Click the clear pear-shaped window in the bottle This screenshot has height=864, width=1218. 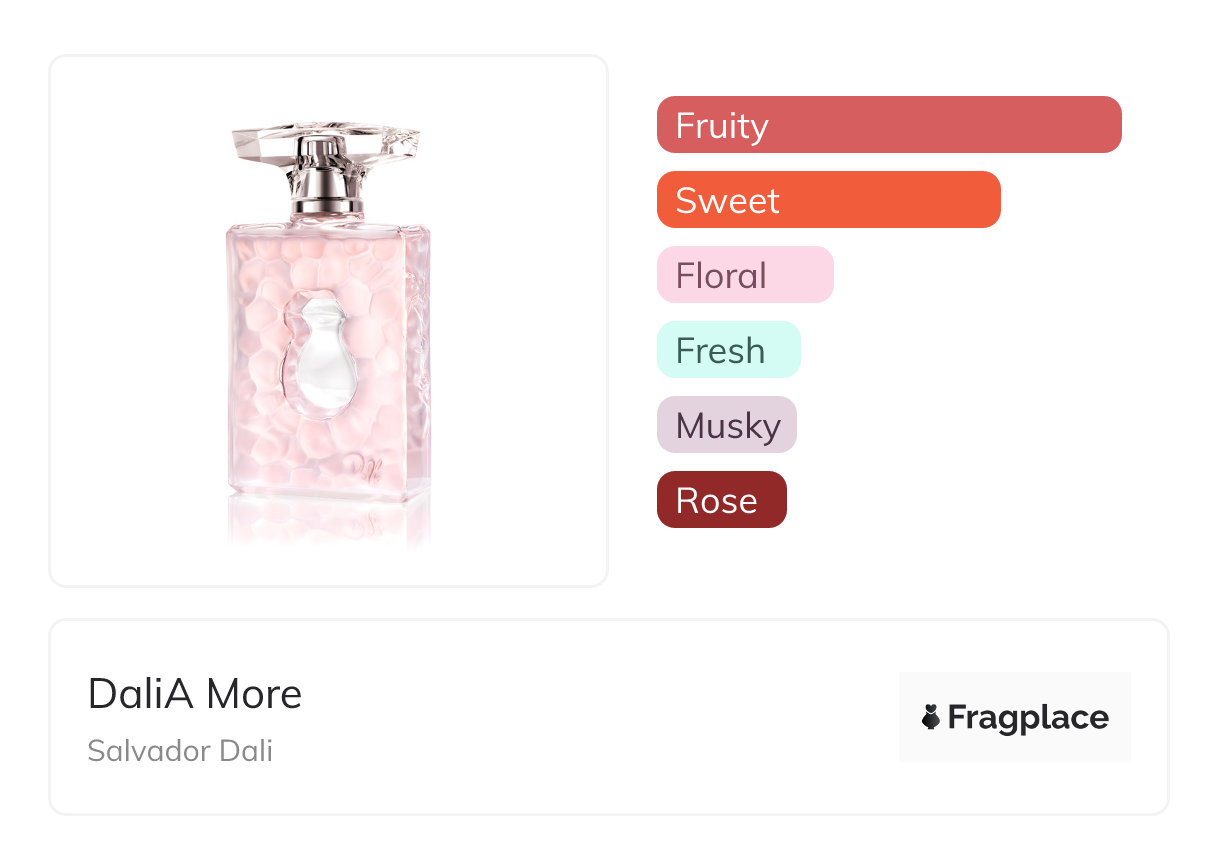click(325, 360)
